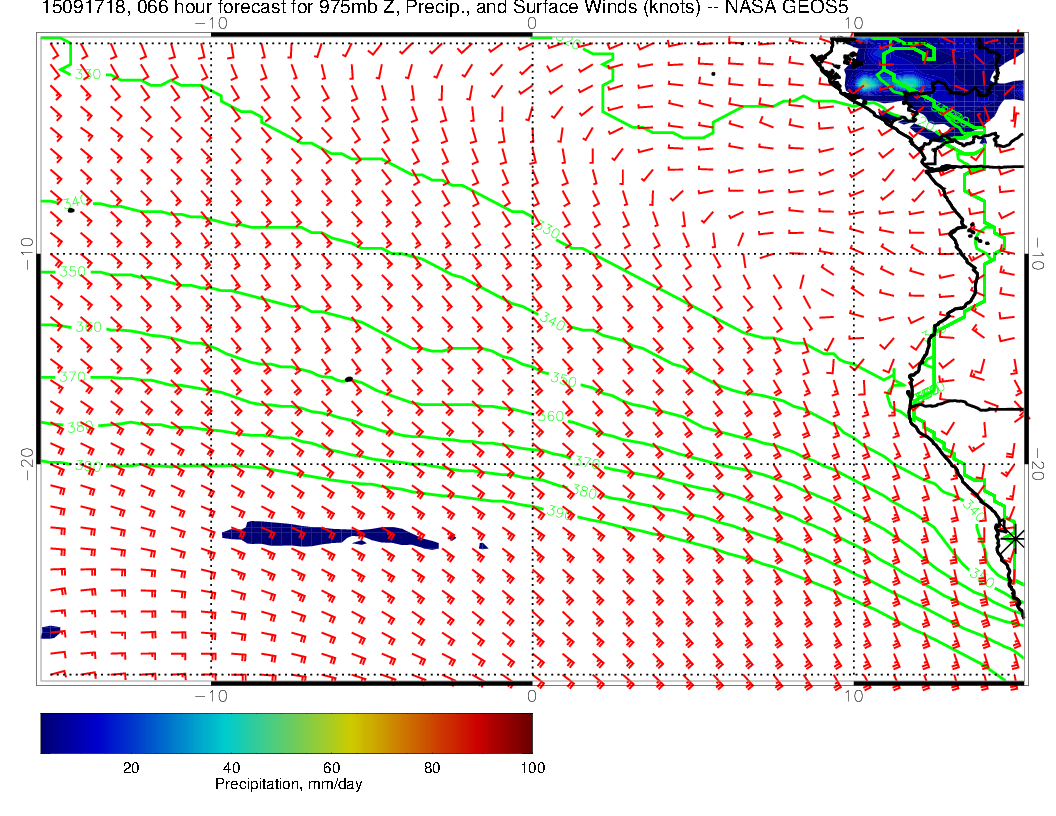The image size is (1056, 816).
Task: Click the bottom axis longitude label 10
Action: 852,695
